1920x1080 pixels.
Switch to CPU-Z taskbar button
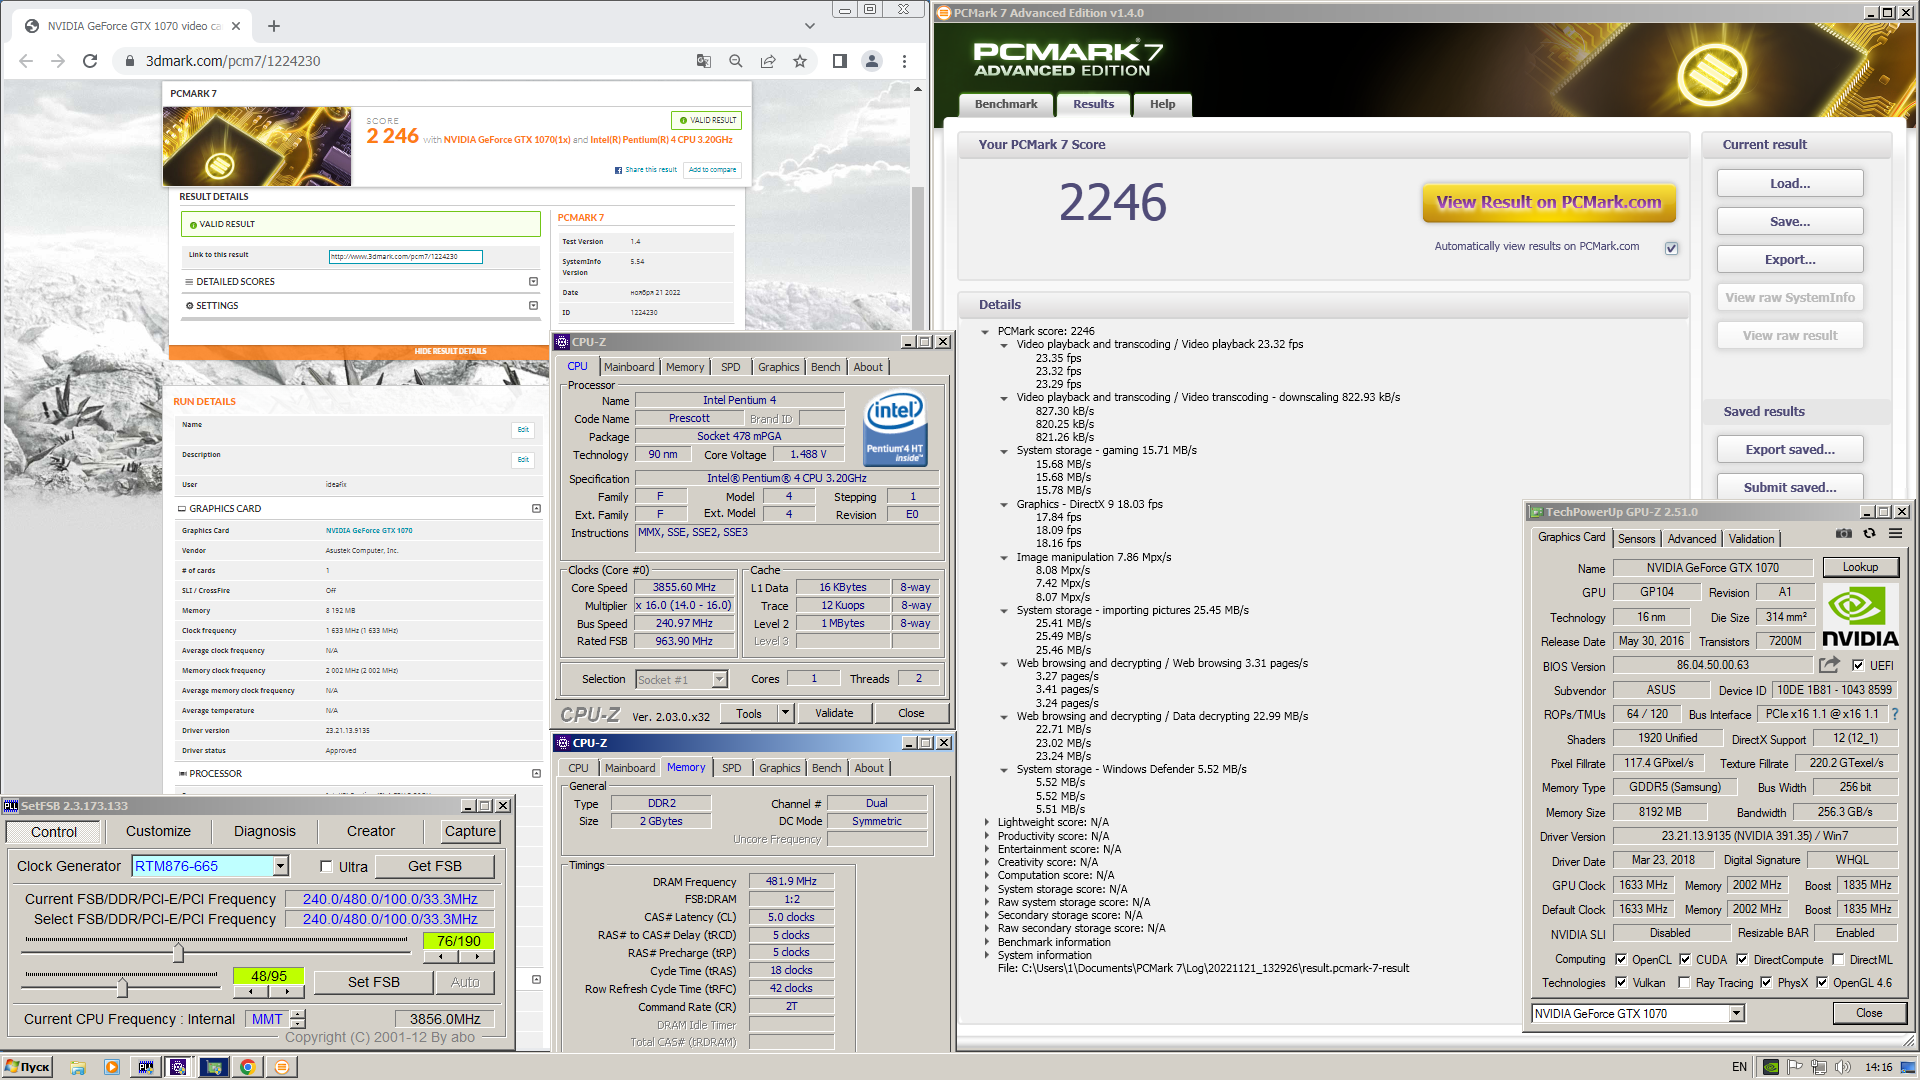(x=179, y=1067)
